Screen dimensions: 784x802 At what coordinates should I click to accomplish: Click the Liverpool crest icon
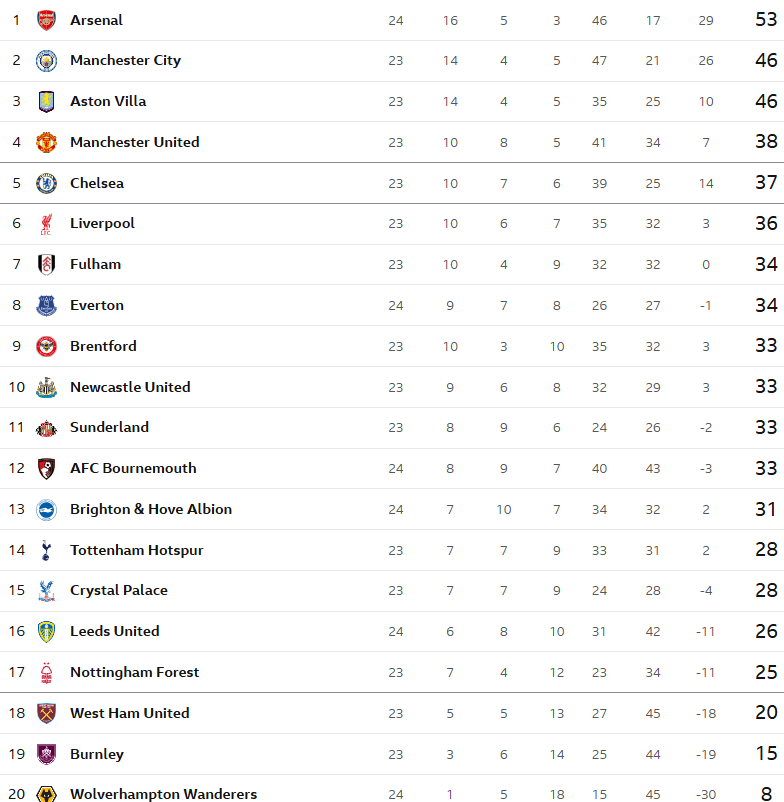click(x=46, y=224)
